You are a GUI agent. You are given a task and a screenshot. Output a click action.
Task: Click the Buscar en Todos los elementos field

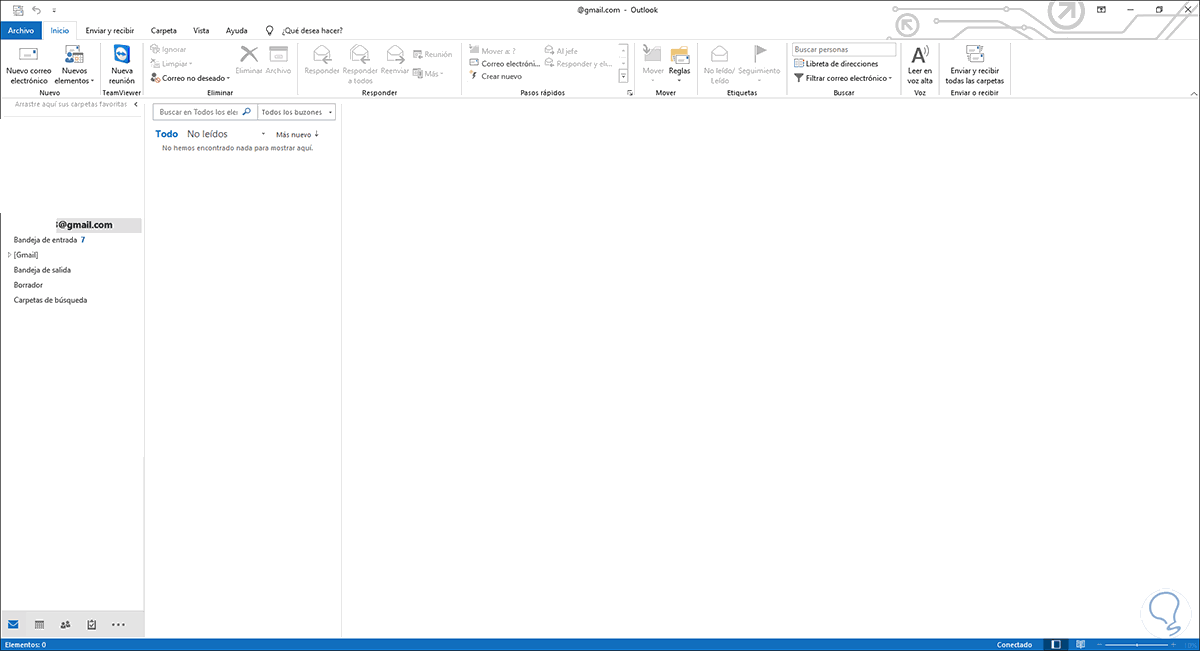point(205,113)
